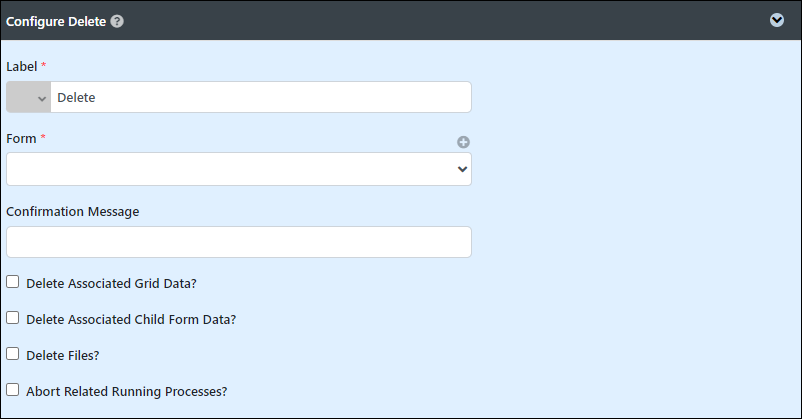Click the Form field caption text
Viewport: 802px width, 419px height.
(21, 139)
